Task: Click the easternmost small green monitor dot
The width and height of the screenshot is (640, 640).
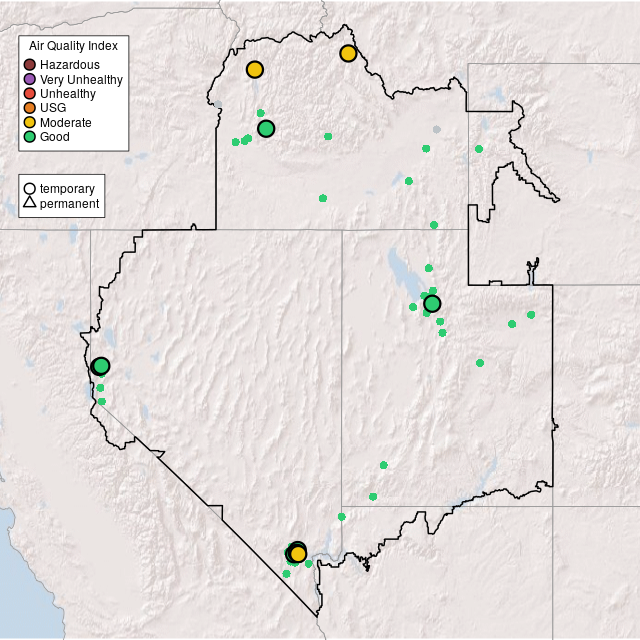Action: 531,315
